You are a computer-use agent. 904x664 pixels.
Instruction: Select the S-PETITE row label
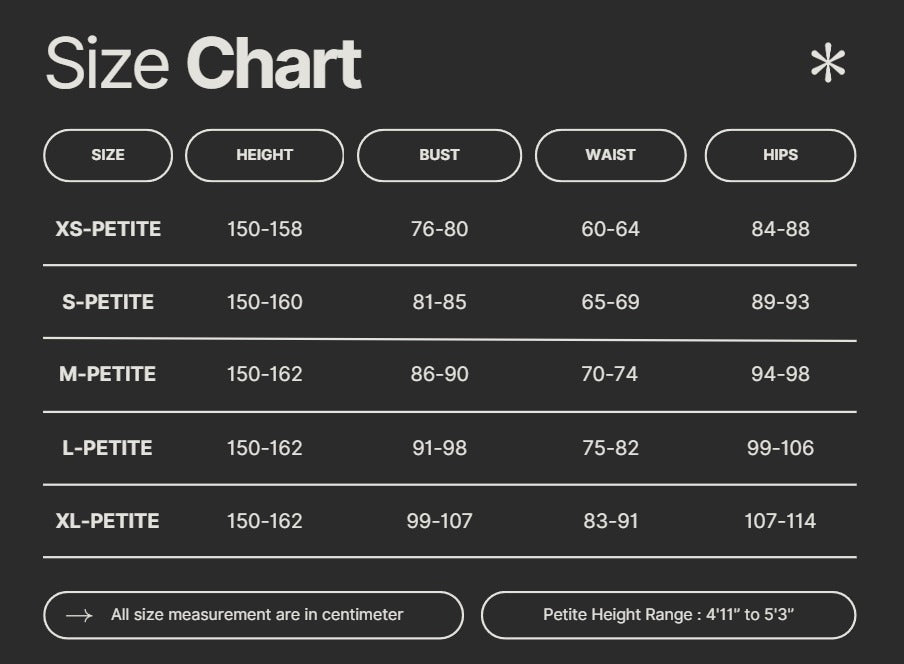click(108, 302)
